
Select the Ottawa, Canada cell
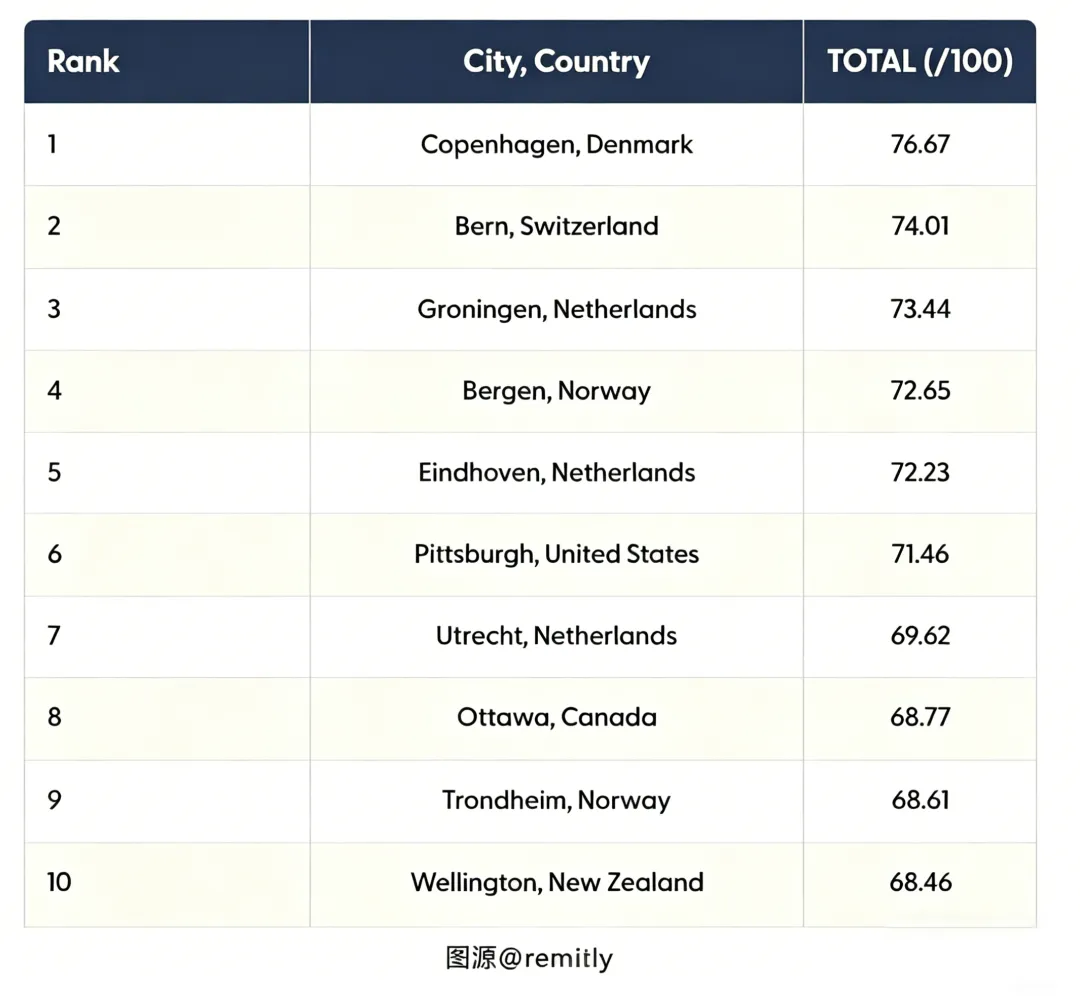coord(556,718)
